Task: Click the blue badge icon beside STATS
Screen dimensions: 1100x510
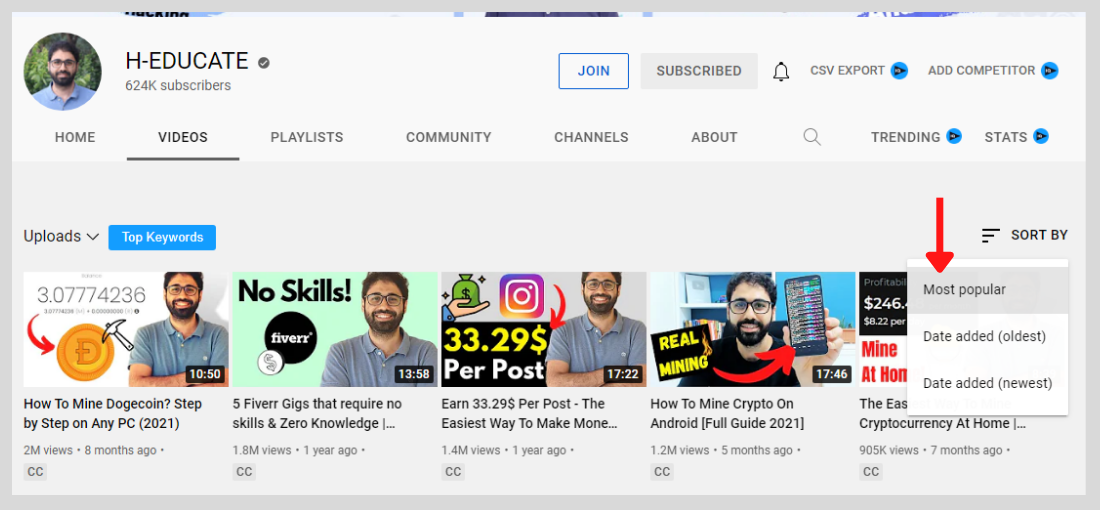Action: point(1041,137)
